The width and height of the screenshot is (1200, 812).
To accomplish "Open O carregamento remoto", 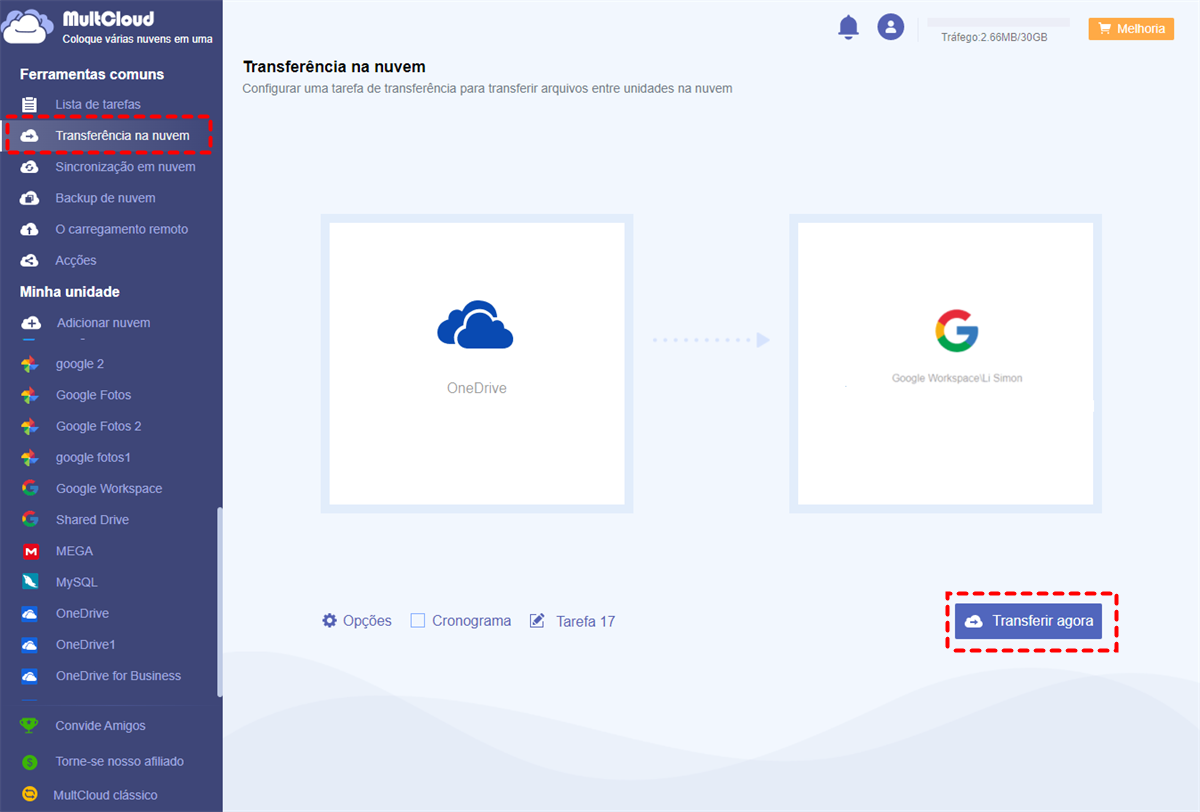I will pyautogui.click(x=121, y=229).
